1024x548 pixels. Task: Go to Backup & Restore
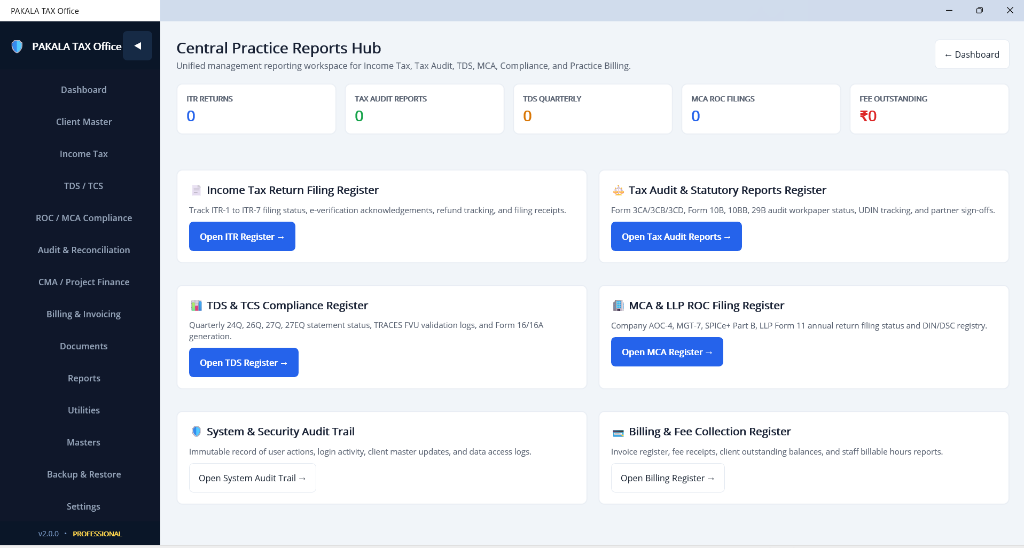coord(84,474)
